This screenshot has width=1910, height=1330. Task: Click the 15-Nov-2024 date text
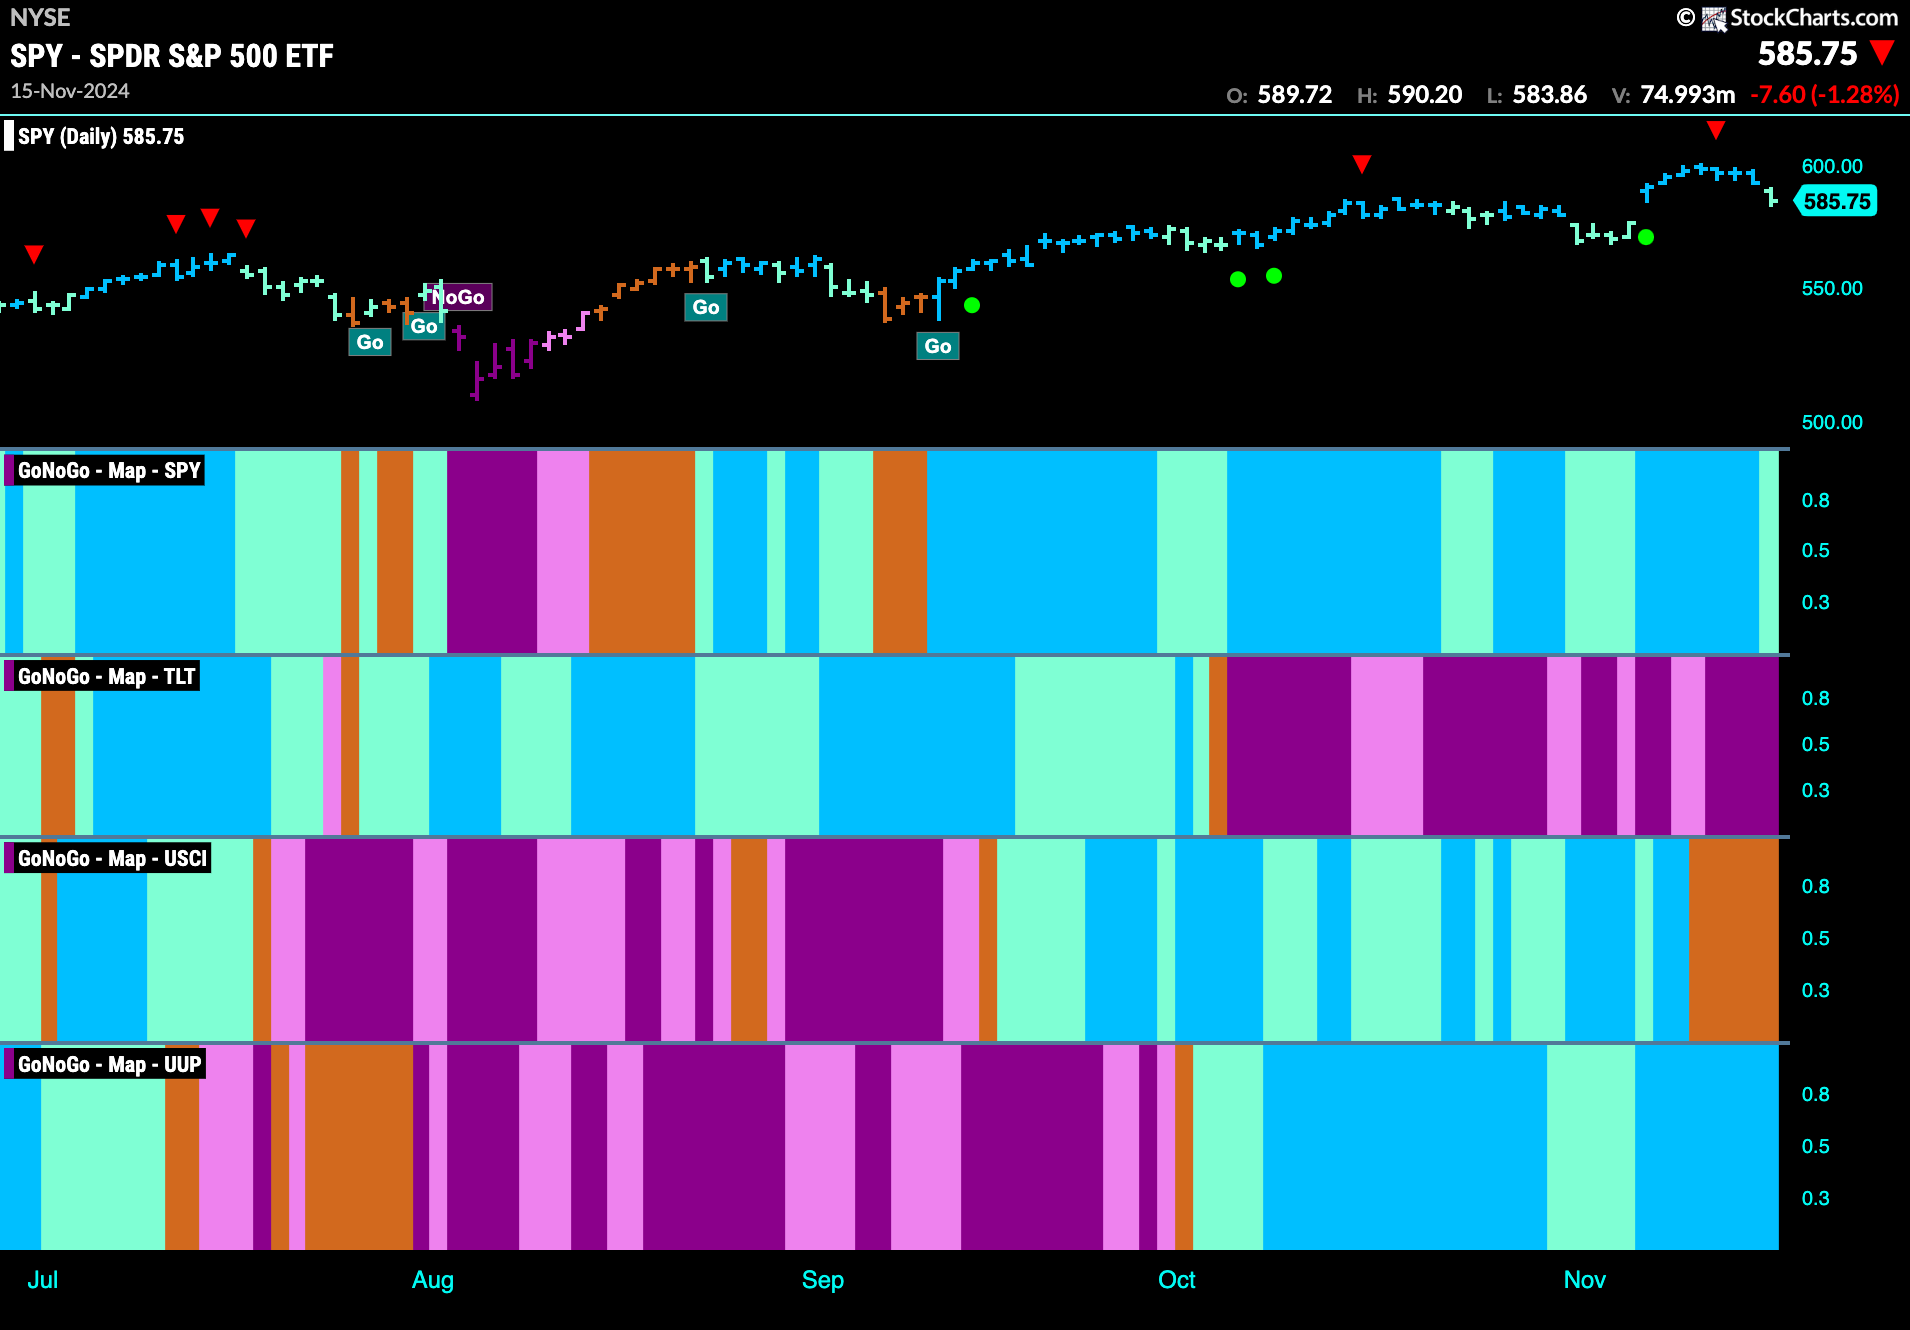tap(70, 91)
